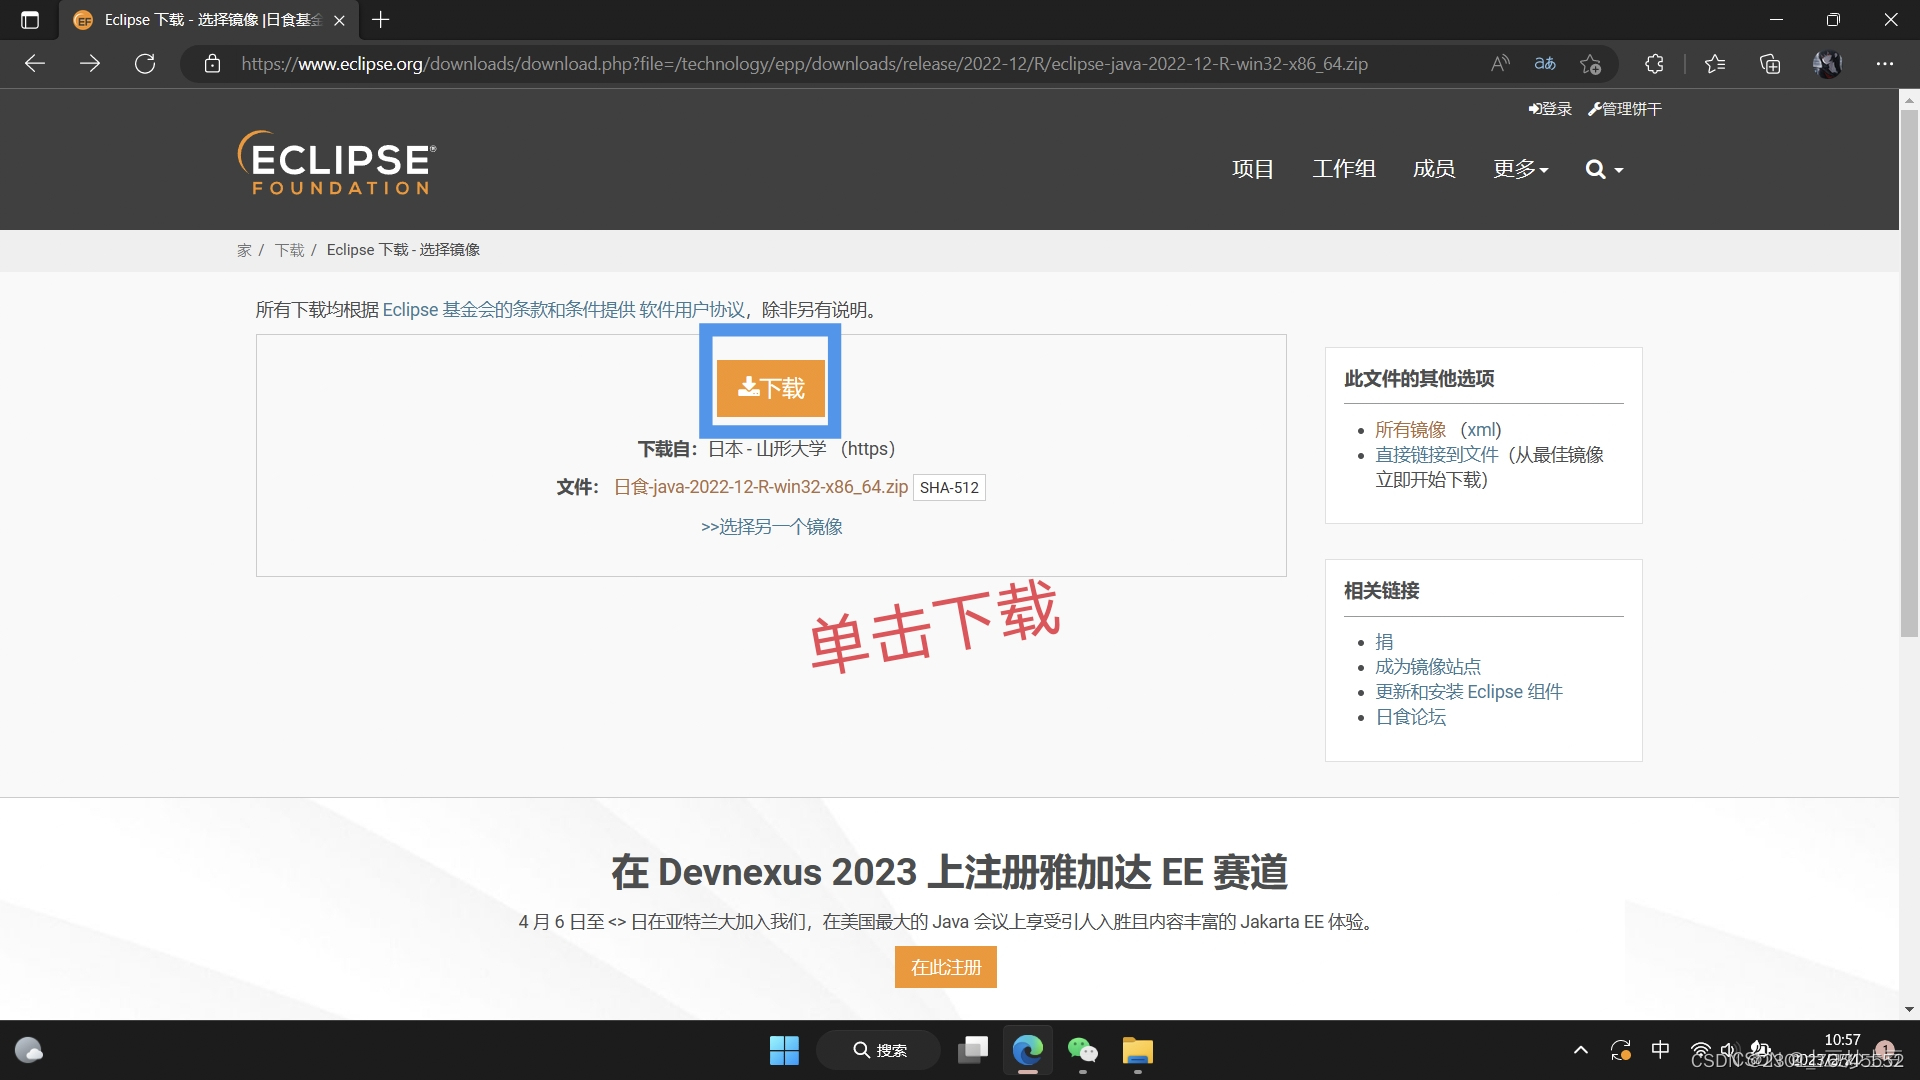1920x1080 pixels.
Task: Open the 项目 navigation menu item
Action: click(x=1253, y=169)
